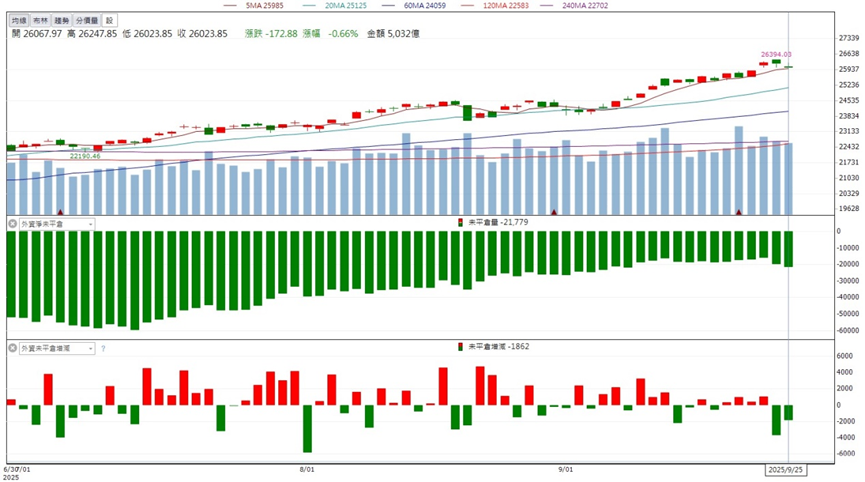This screenshot has height=482, width=865.
Task: Open the 分價量 price-volume tab
Action: (87, 20)
